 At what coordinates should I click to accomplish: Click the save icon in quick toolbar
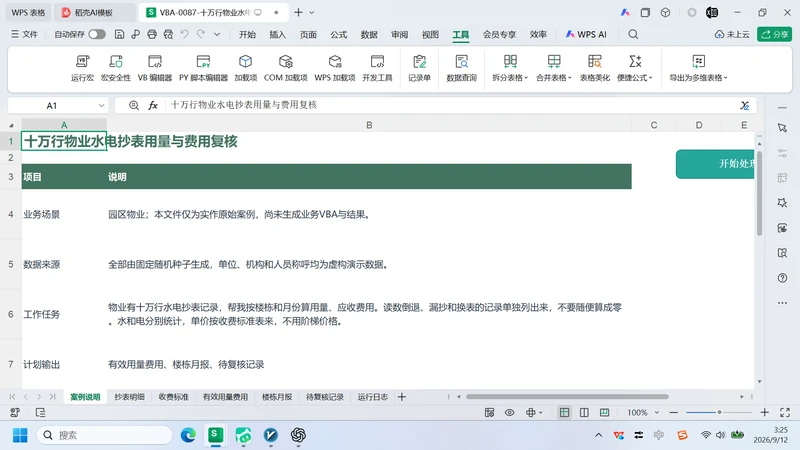pyautogui.click(x=119, y=34)
